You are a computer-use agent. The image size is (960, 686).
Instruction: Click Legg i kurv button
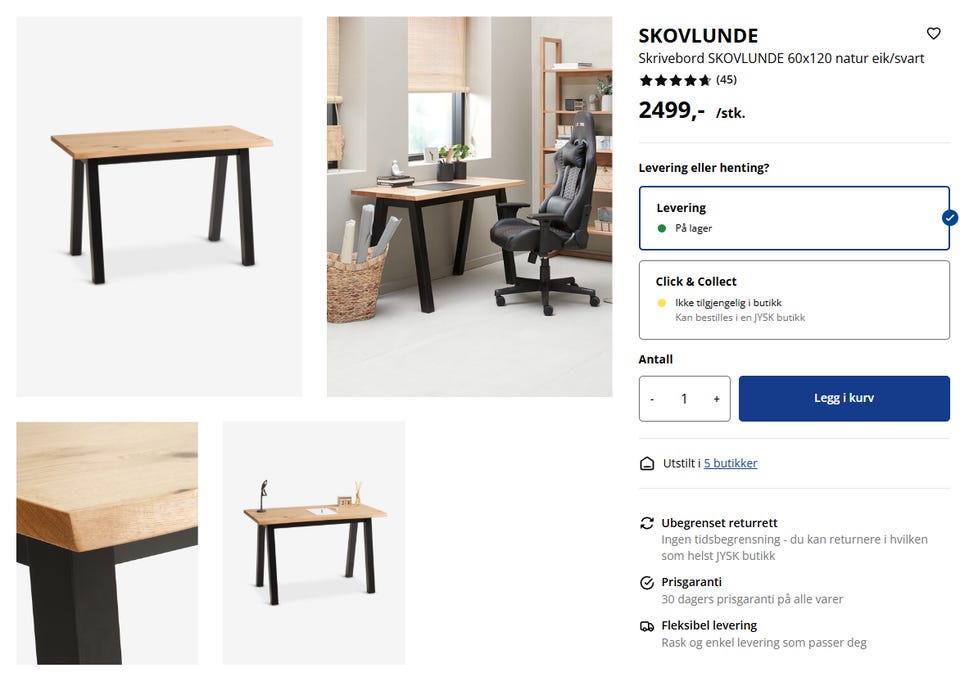(844, 398)
